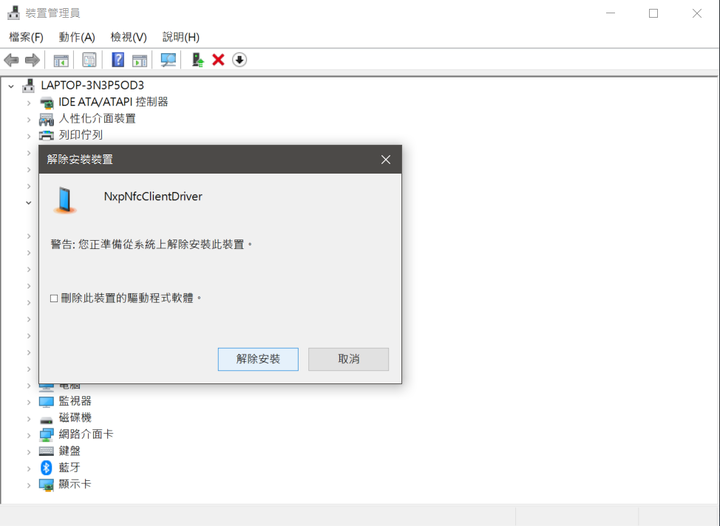Screen dimensions: 720x526
Task: Expand the 人性化介面裝置 node
Action: [x=28, y=119]
